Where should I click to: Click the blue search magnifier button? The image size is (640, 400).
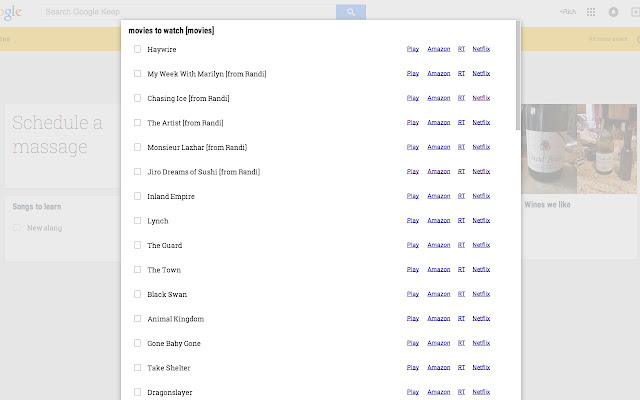click(351, 12)
